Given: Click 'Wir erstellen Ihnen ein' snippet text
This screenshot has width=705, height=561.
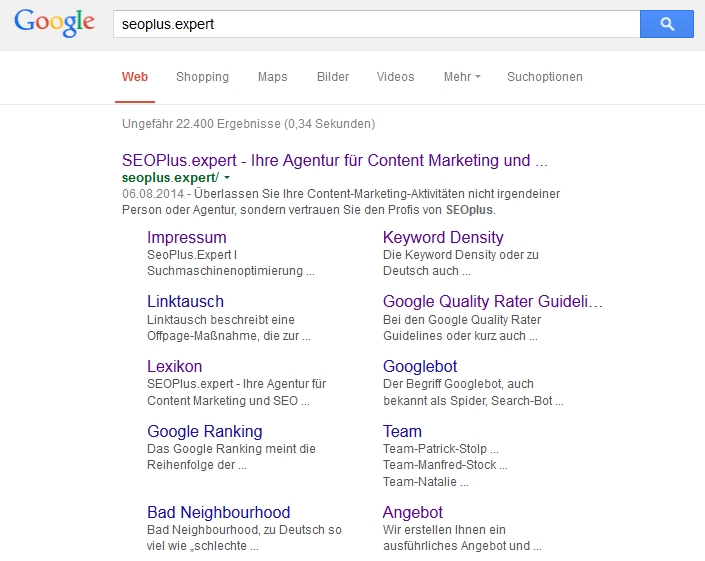Looking at the screenshot, I should click(444, 530).
